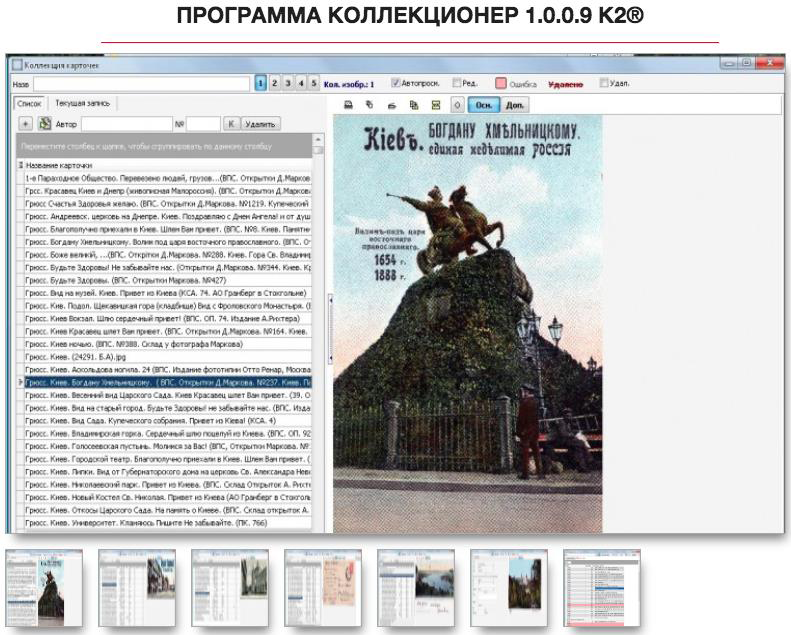Show additional image with Доп. button
The height and width of the screenshot is (635, 791).
(x=515, y=105)
